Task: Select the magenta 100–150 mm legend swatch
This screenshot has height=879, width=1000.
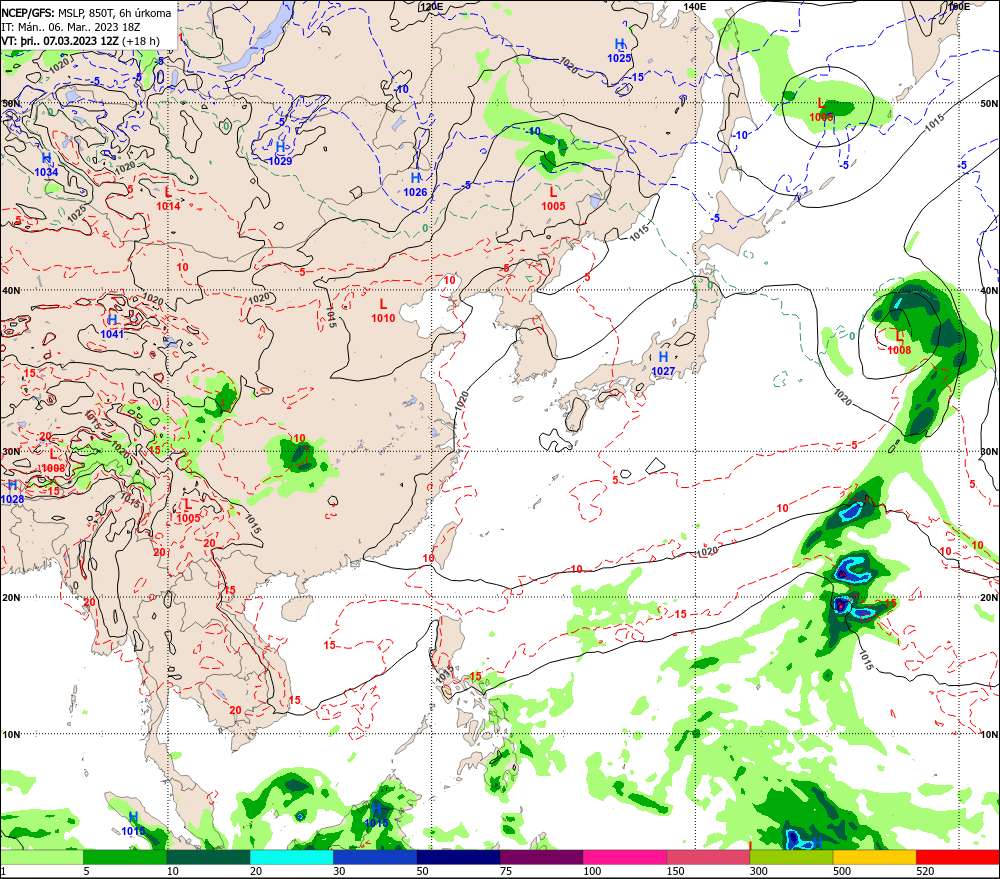Action: tap(624, 857)
